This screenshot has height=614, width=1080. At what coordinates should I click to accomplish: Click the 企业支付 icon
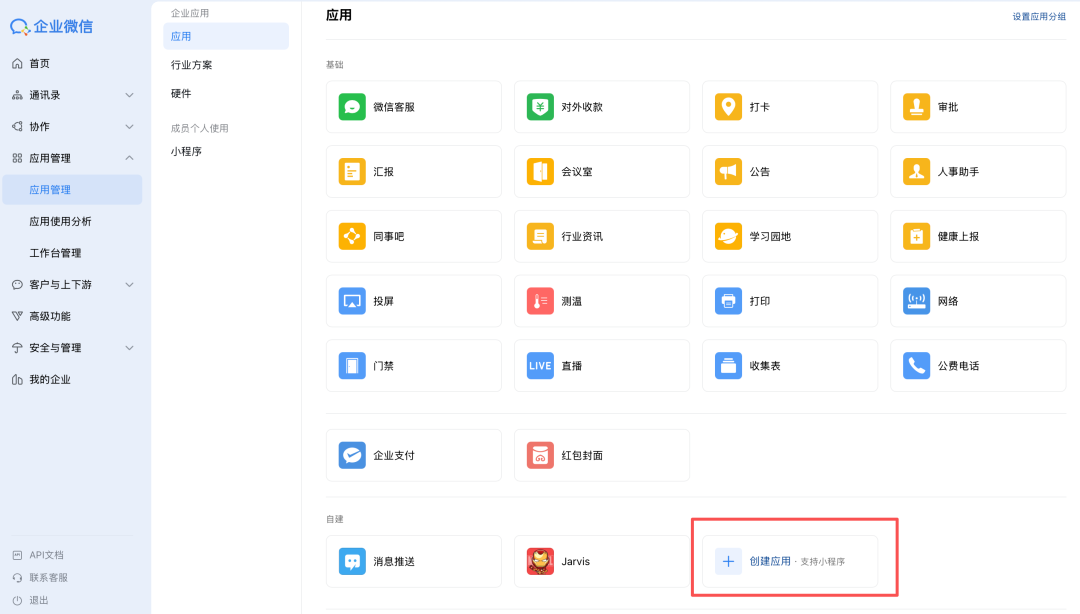pyautogui.click(x=352, y=456)
